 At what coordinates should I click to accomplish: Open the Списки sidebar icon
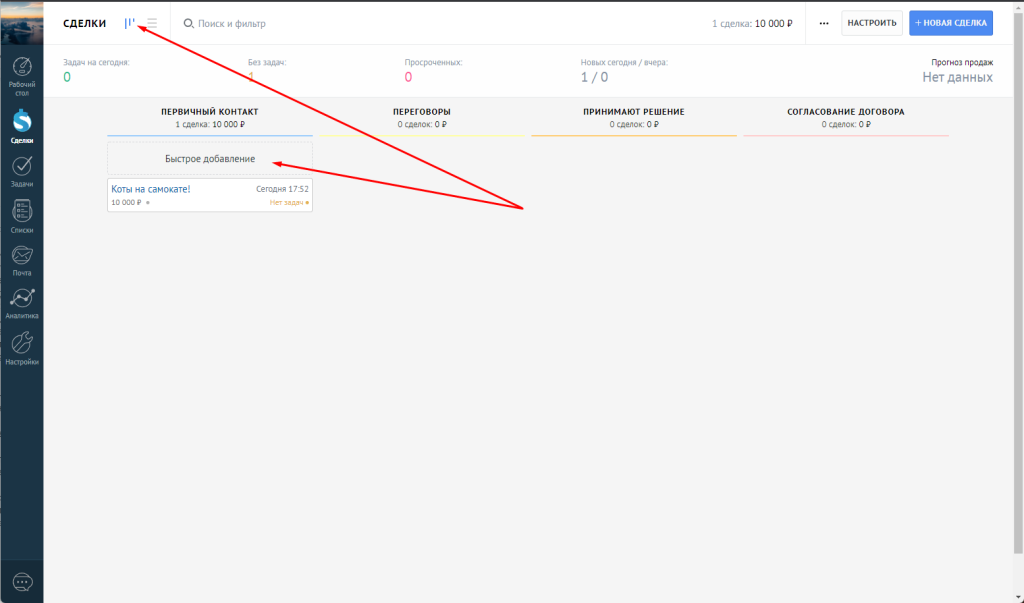coord(21,211)
